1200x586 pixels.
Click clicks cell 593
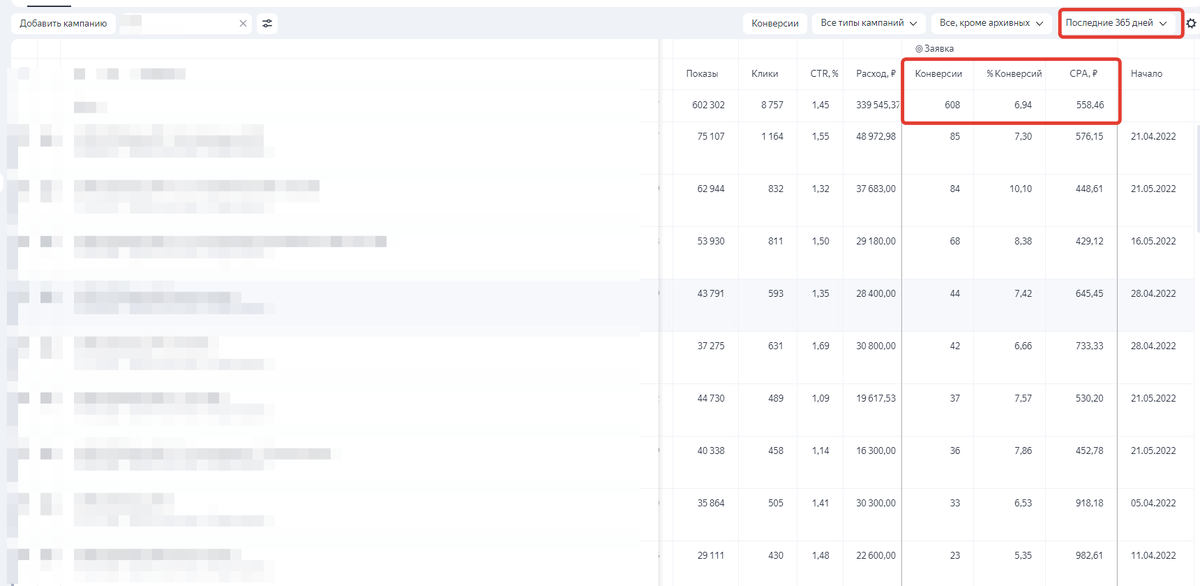[775, 293]
